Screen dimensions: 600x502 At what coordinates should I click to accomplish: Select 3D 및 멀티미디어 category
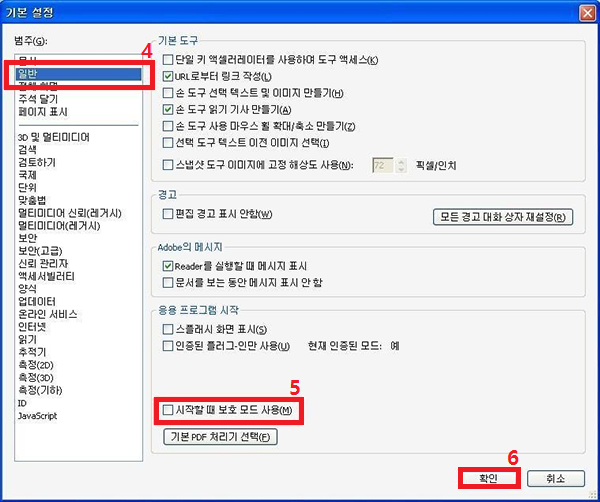[x=54, y=137]
